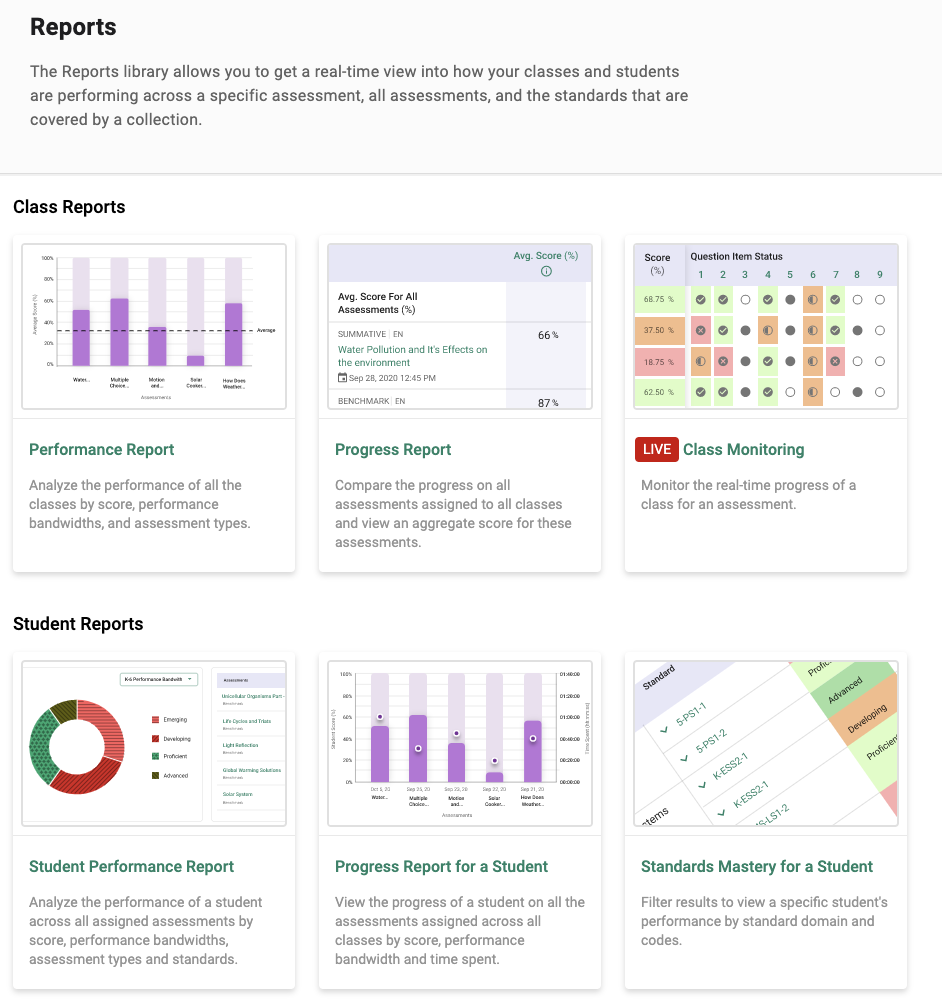Open the Student Performance Report title link

tap(131, 867)
